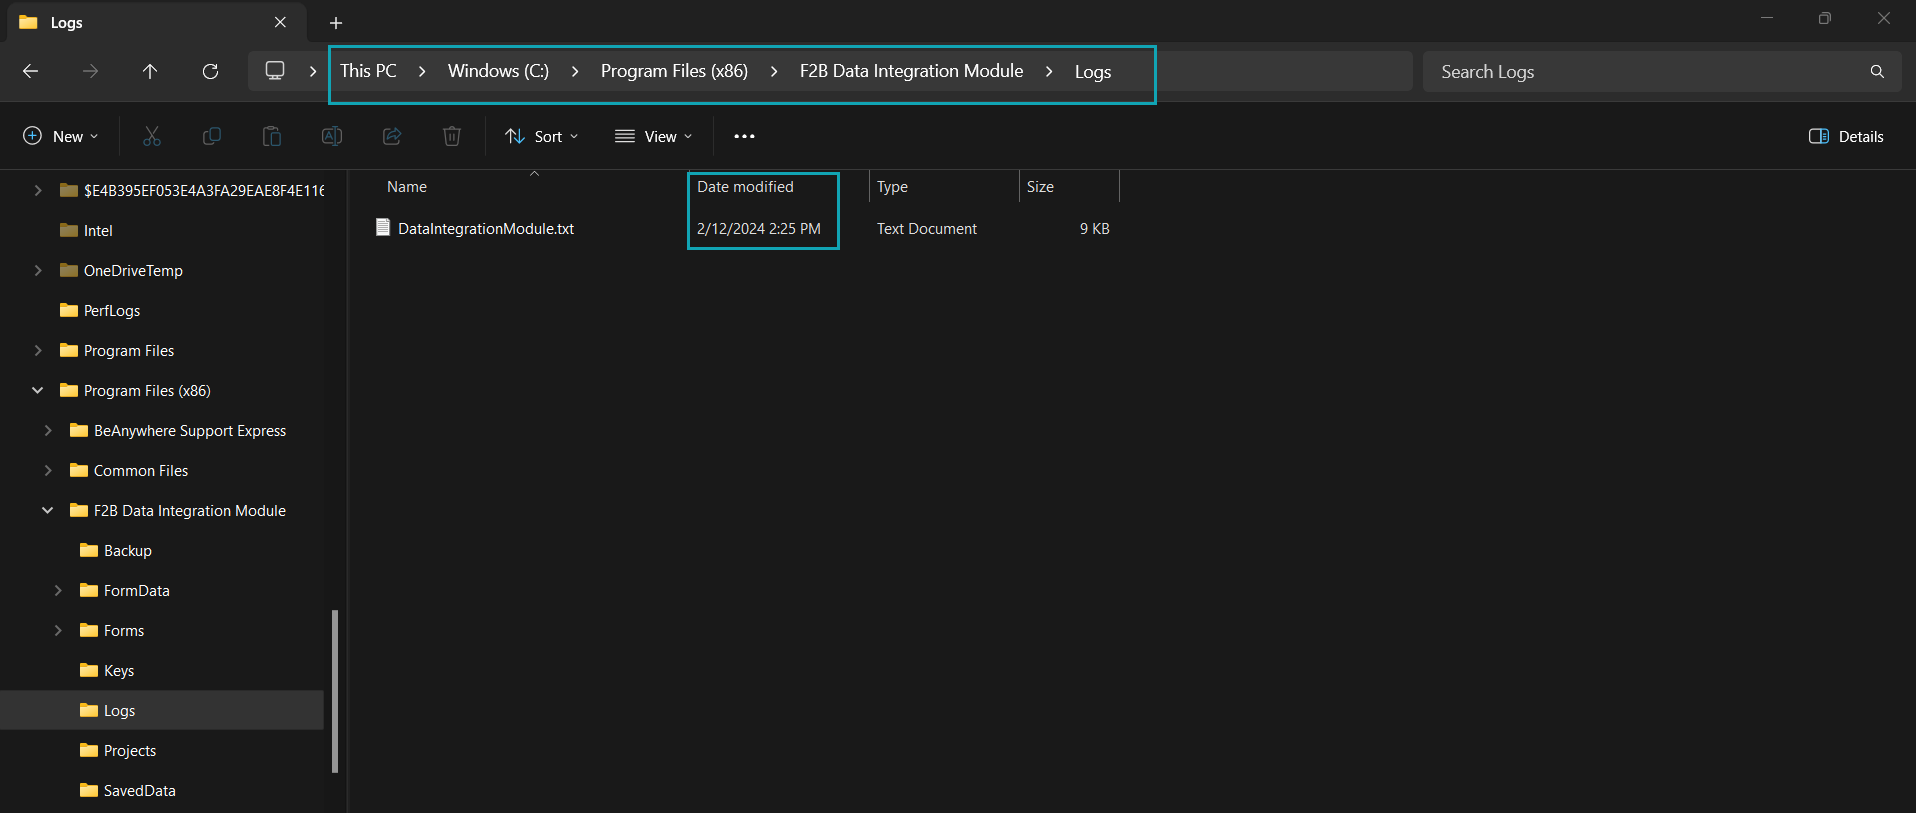Screen dimensions: 1916x813
Task: Click the F2B Data Integration Module breadcrumb
Action: pos(911,71)
